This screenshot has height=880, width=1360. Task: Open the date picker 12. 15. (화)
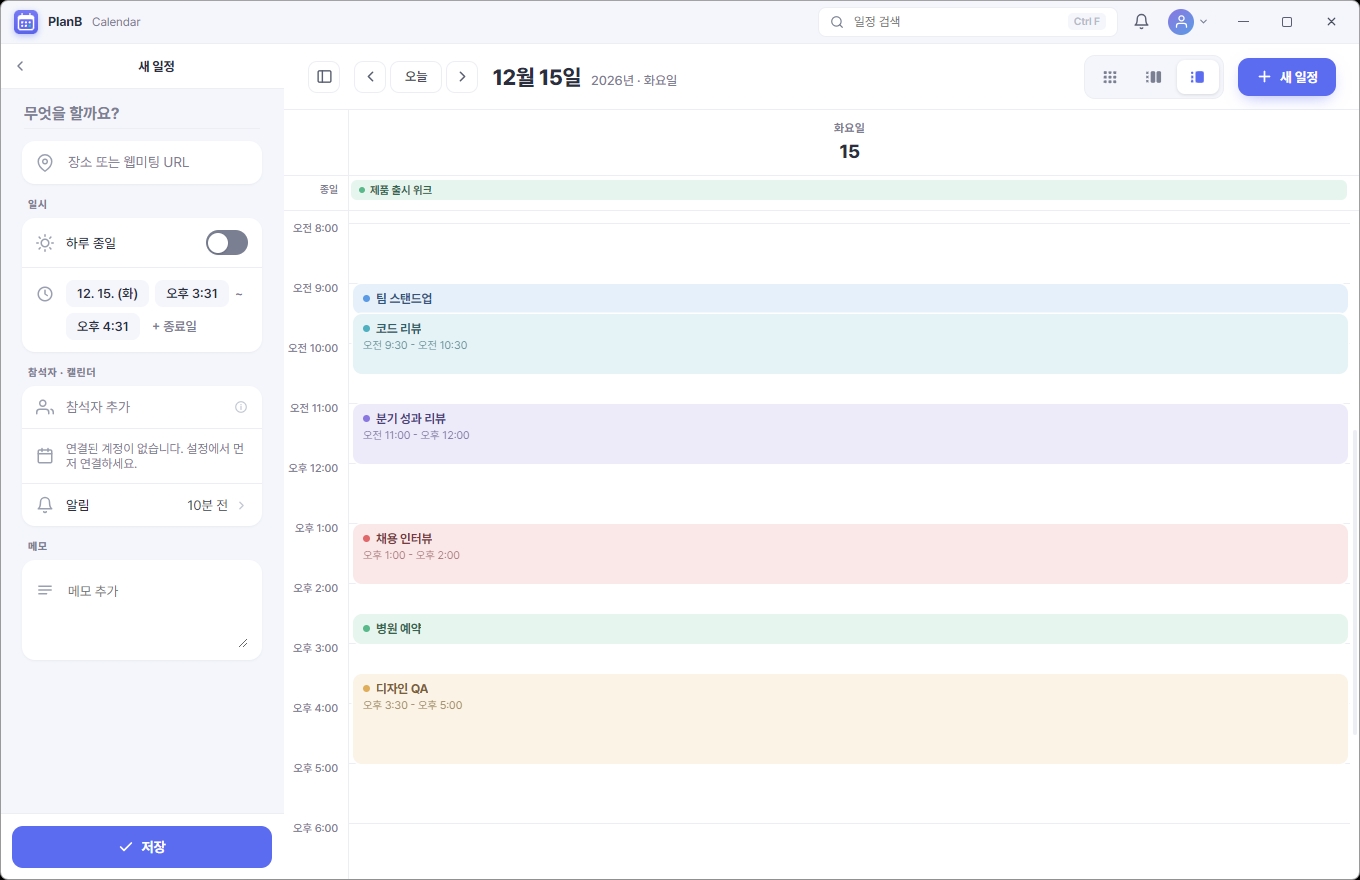pos(107,293)
